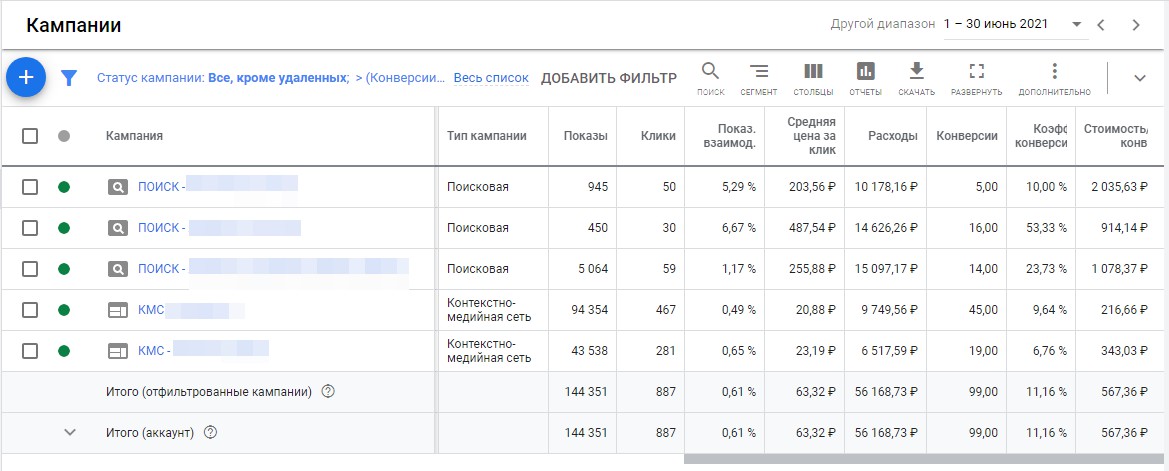This screenshot has width=1169, height=471.
Task: Open the filter funnel icon
Action: [69, 78]
